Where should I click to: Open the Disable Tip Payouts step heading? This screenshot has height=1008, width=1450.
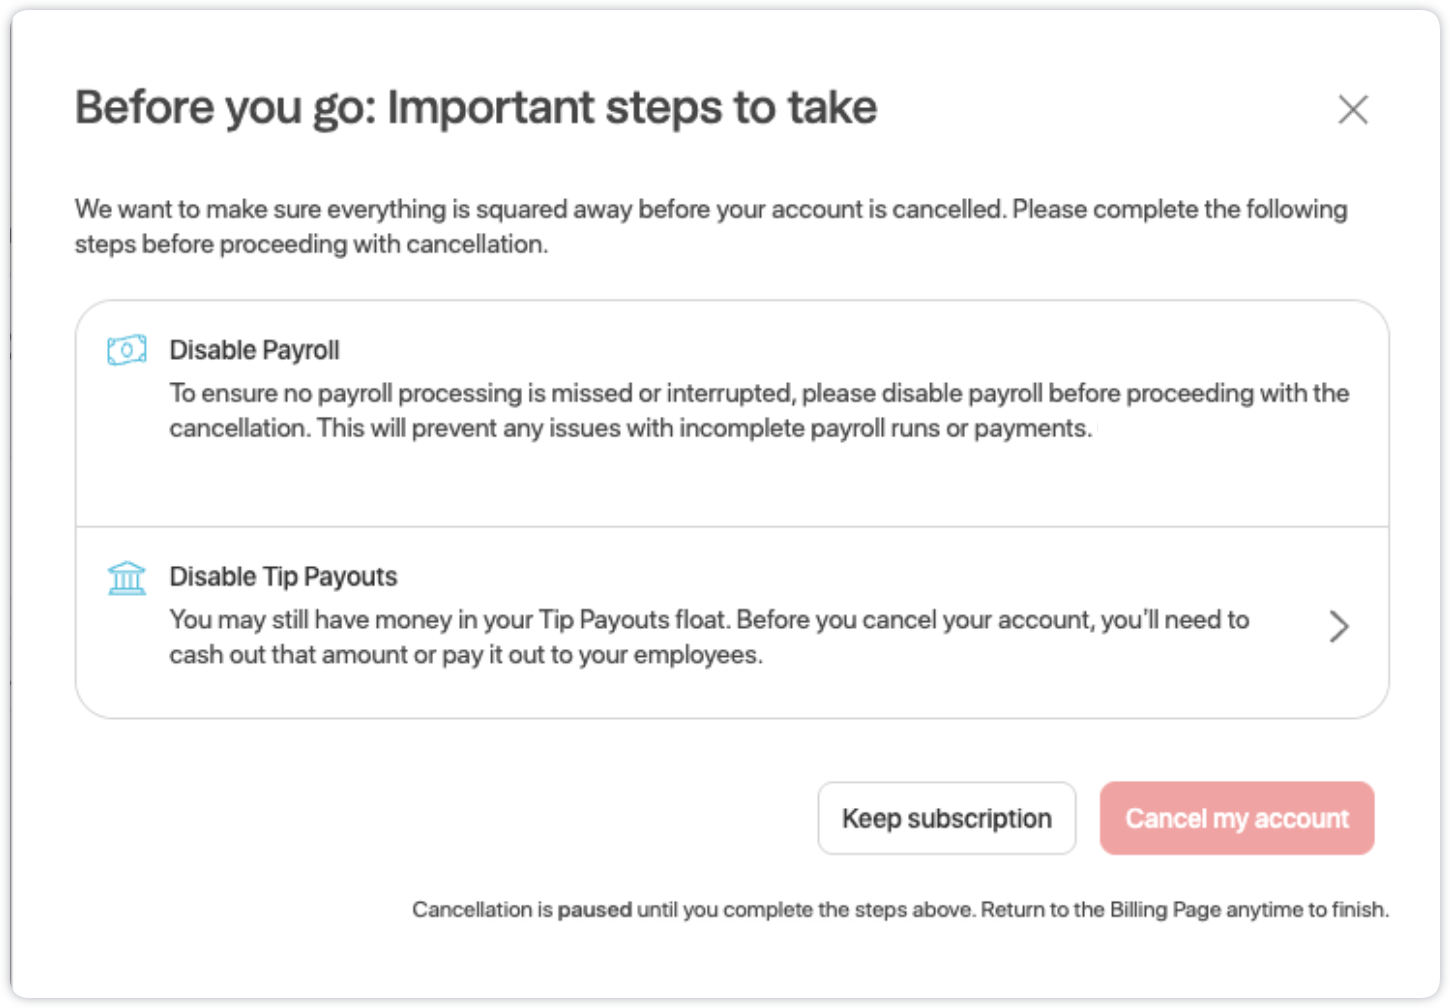coord(283,577)
